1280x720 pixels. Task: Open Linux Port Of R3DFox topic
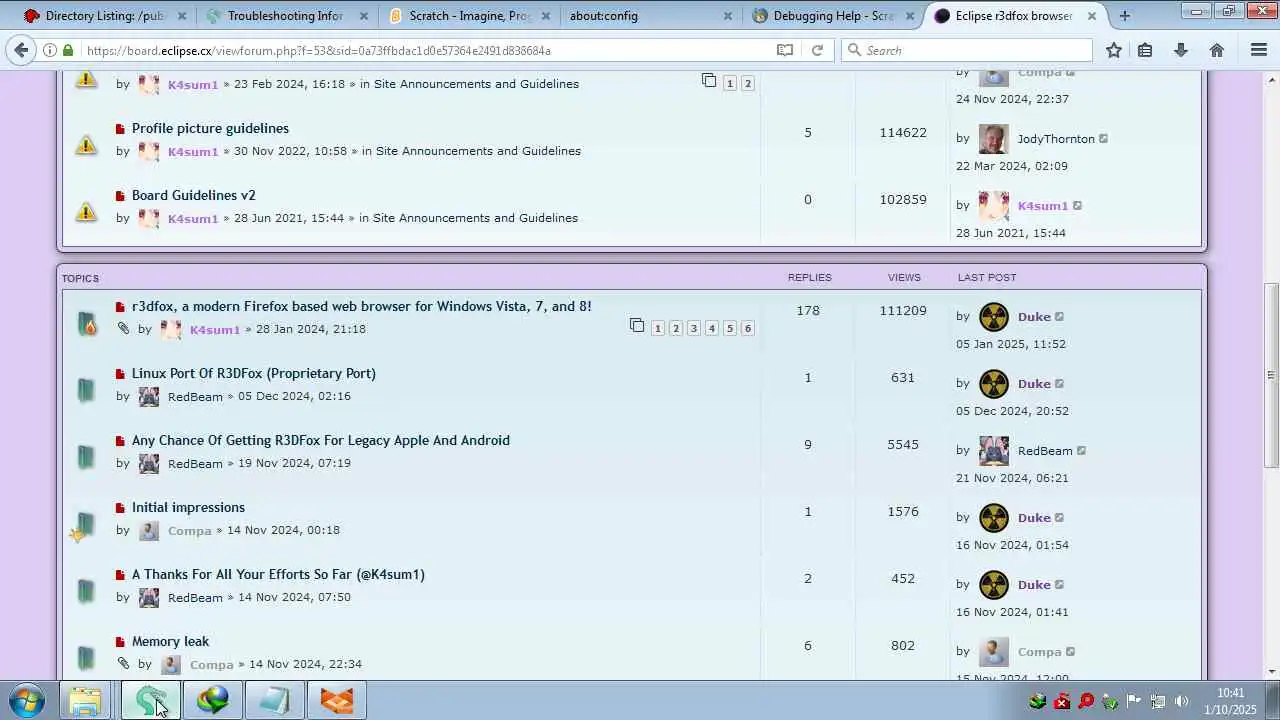point(254,373)
